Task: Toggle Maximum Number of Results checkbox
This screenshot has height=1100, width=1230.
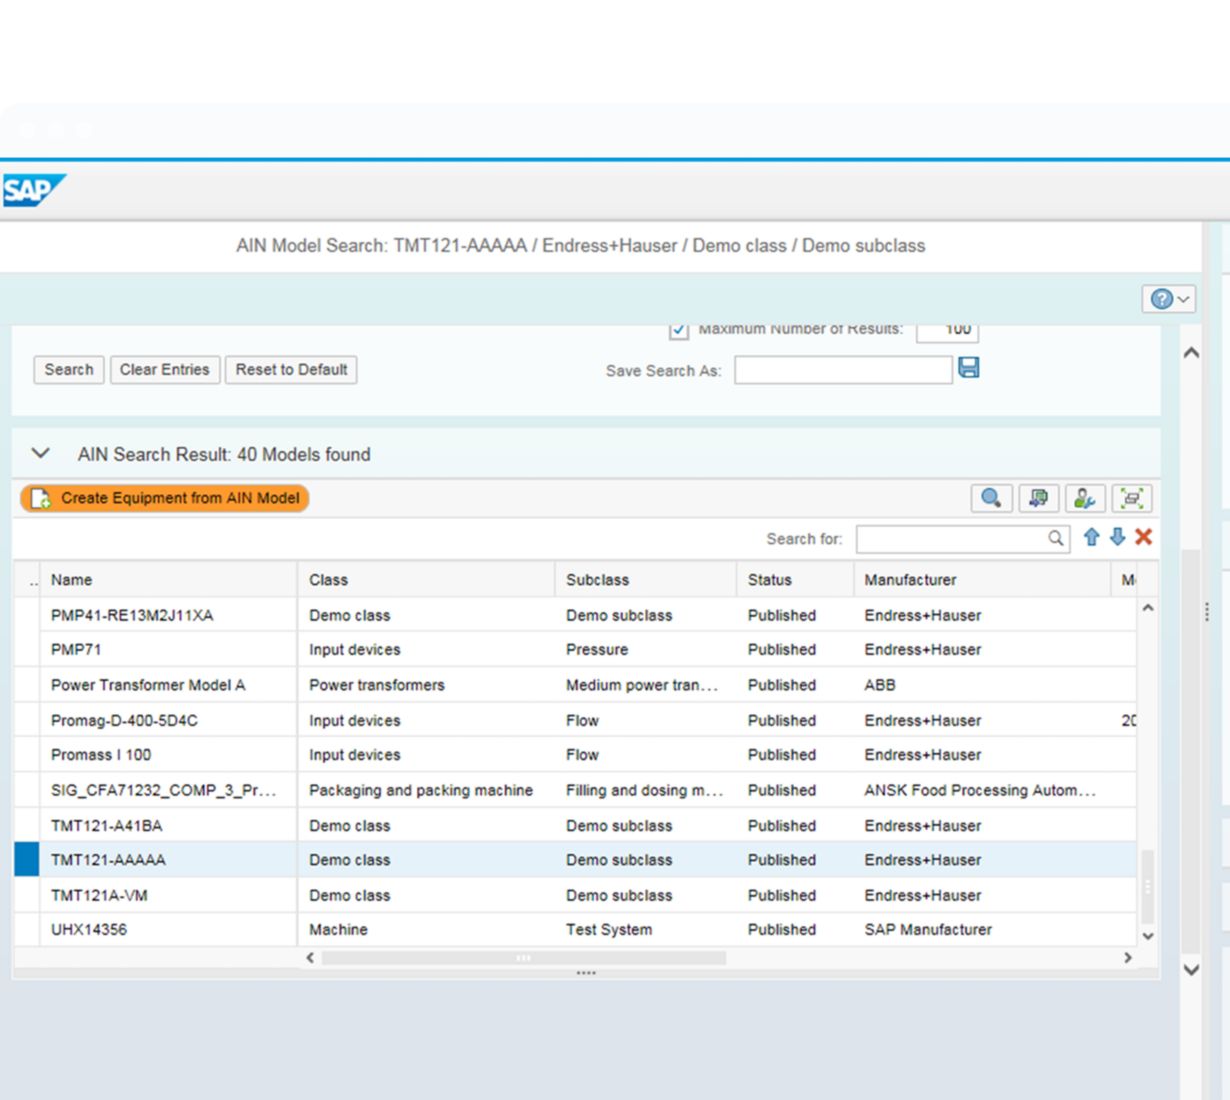Action: click(x=679, y=329)
